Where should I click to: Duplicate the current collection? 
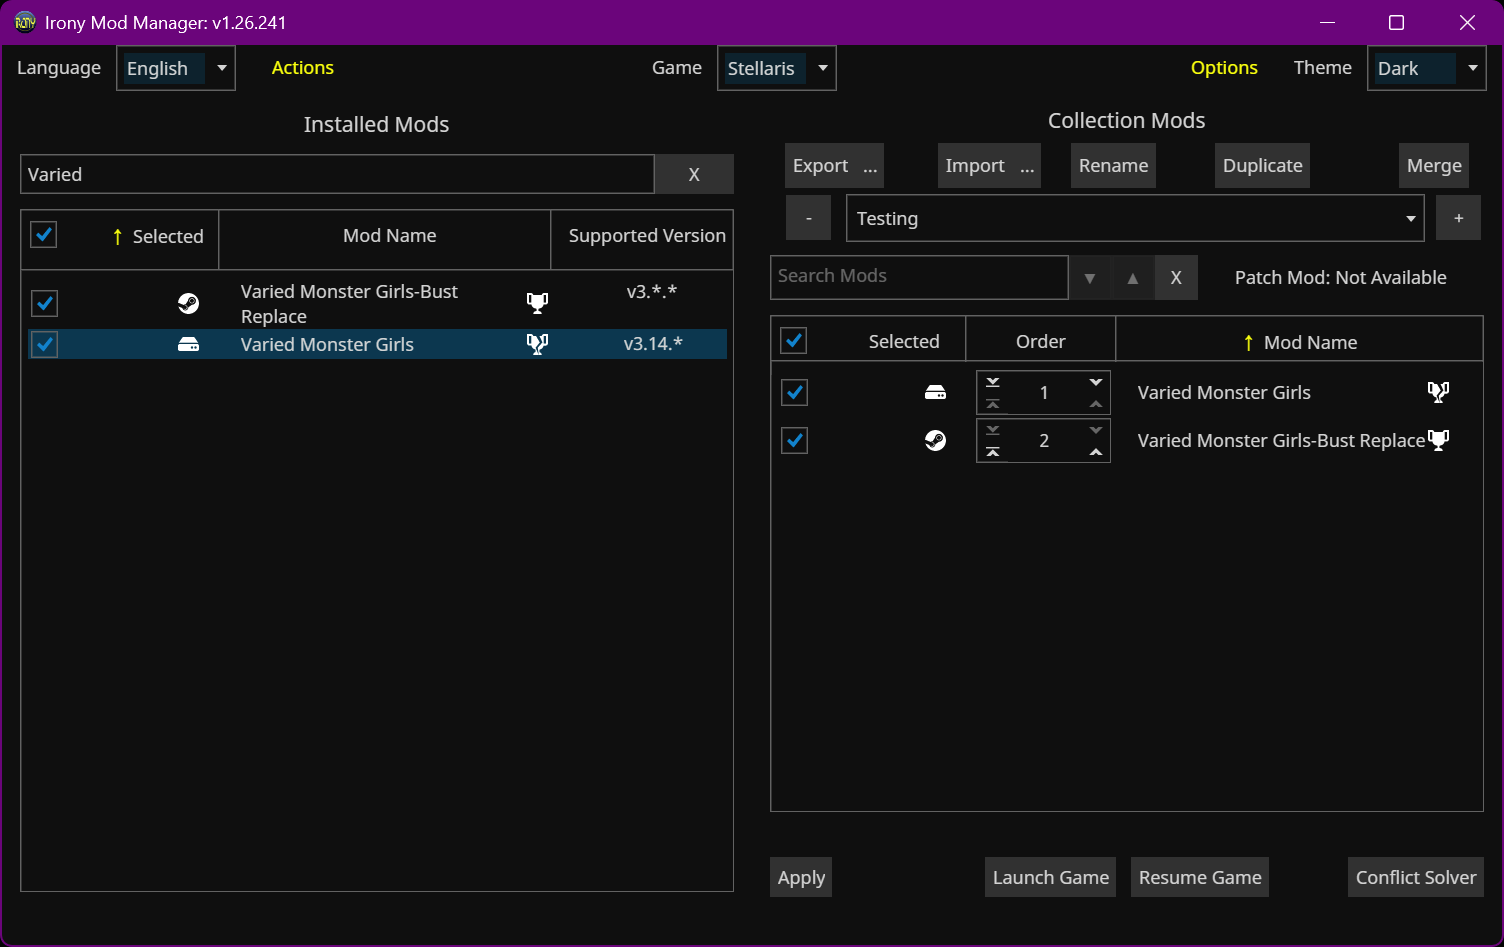pos(1262,166)
